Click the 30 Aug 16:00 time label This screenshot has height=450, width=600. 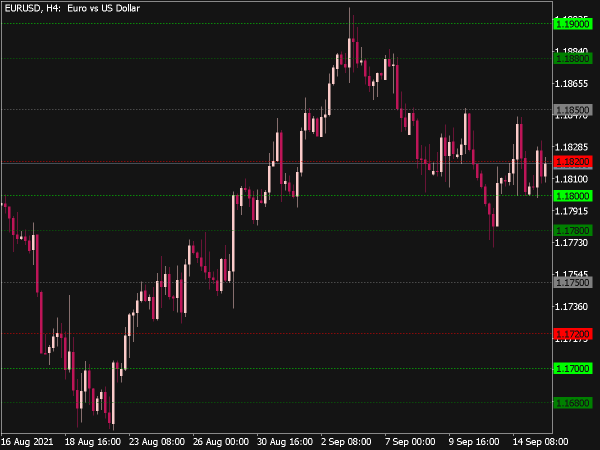[285, 442]
